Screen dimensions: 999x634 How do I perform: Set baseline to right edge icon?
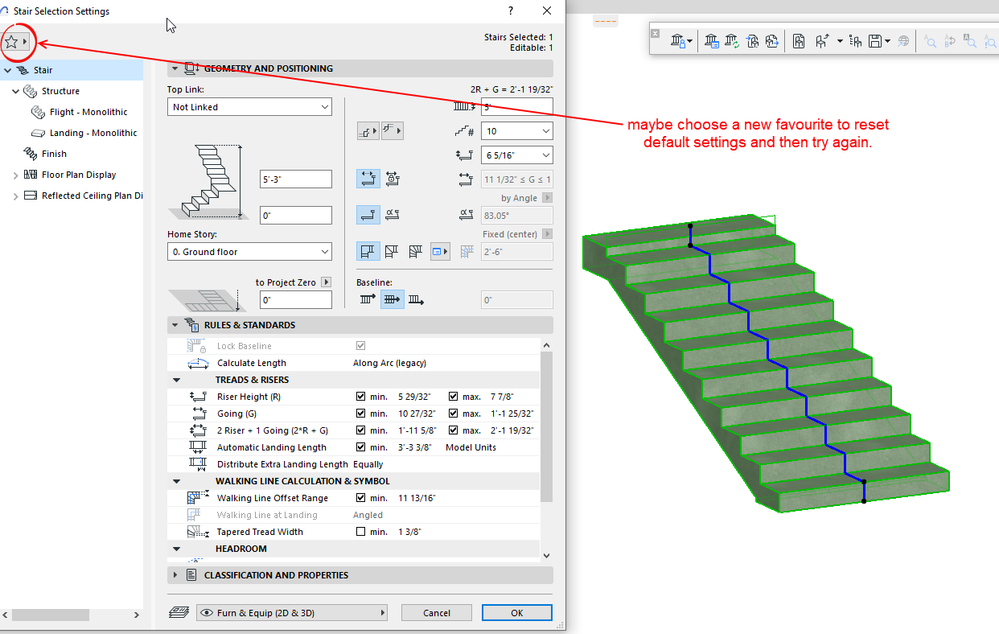tap(416, 299)
